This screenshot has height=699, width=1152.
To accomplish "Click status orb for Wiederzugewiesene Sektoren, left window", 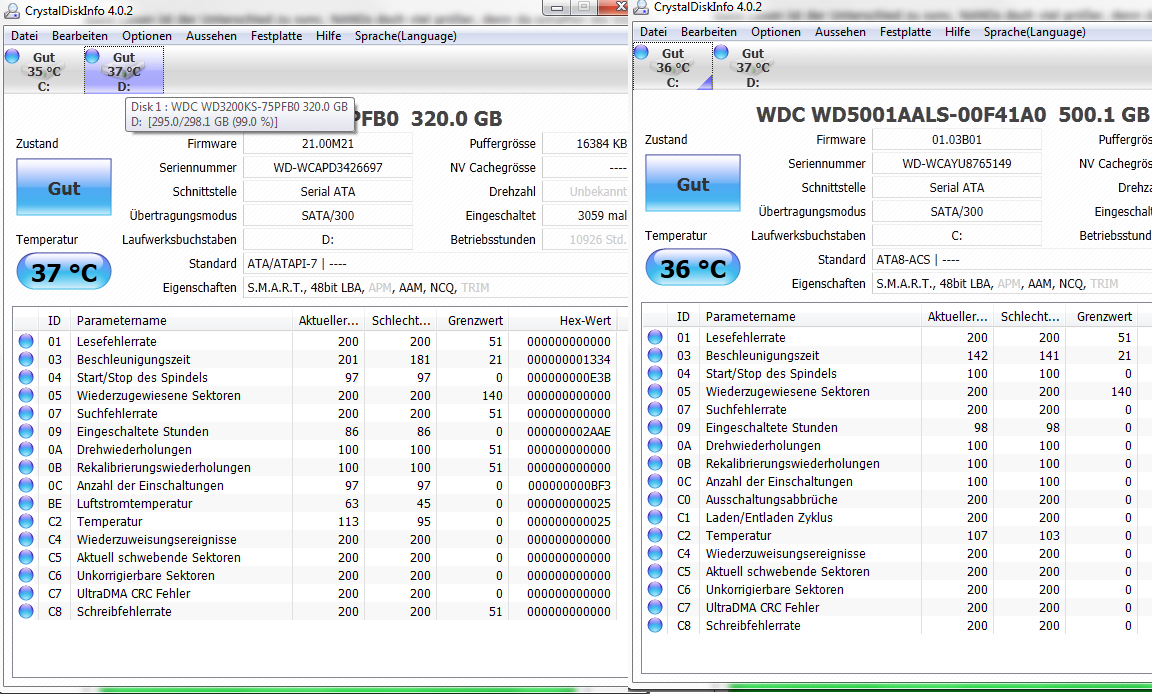I will point(26,395).
